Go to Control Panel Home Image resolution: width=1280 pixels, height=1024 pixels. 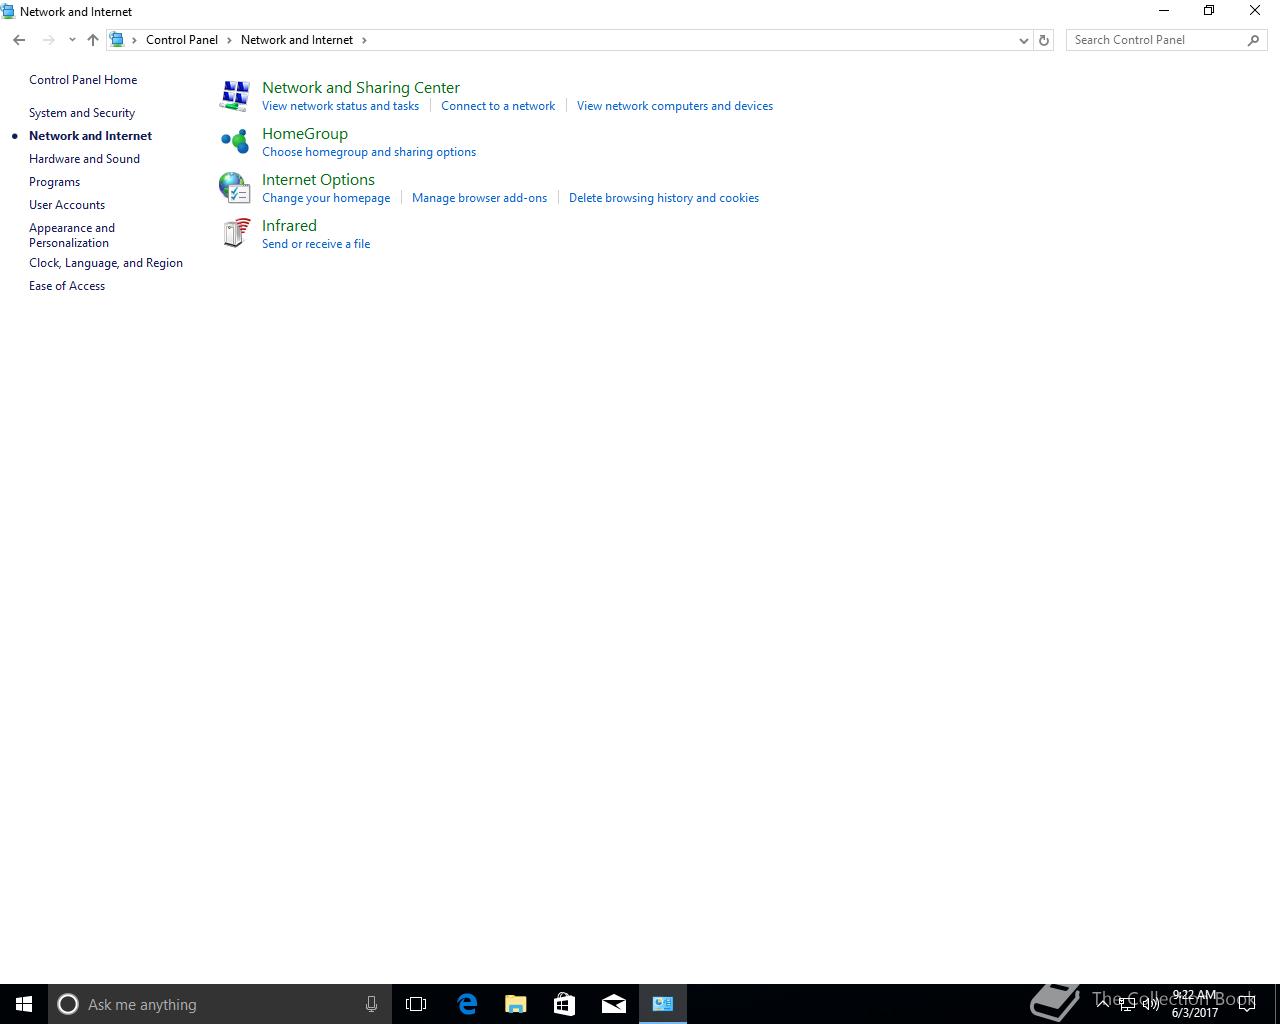(83, 80)
